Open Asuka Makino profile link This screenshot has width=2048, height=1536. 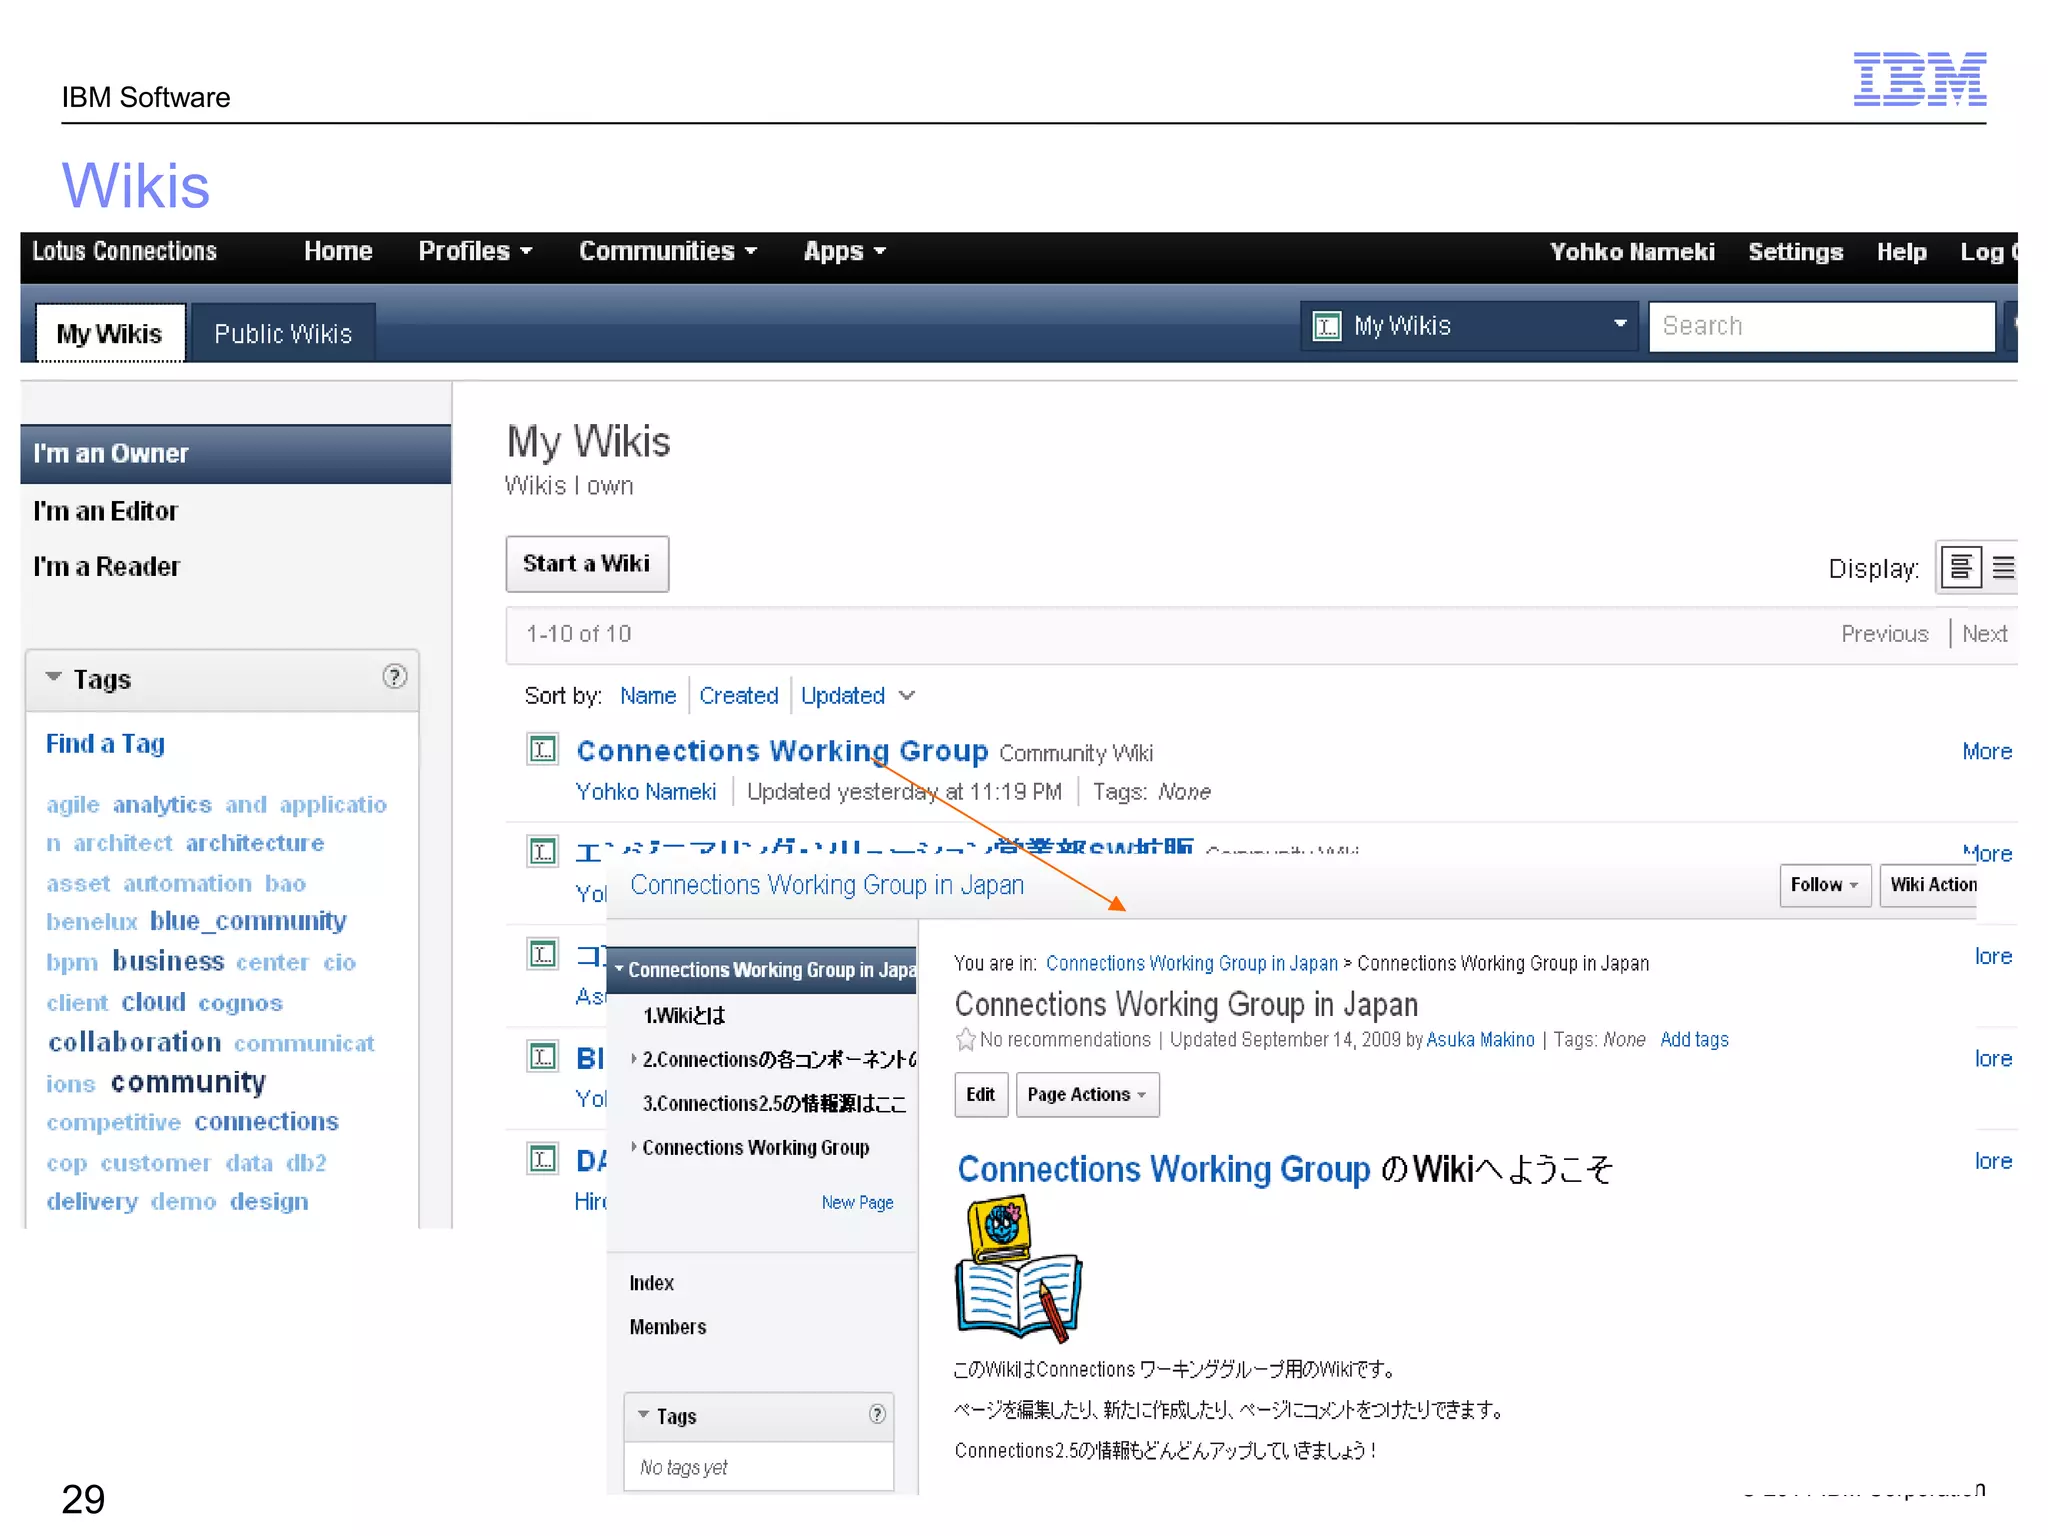[x=1480, y=1040]
